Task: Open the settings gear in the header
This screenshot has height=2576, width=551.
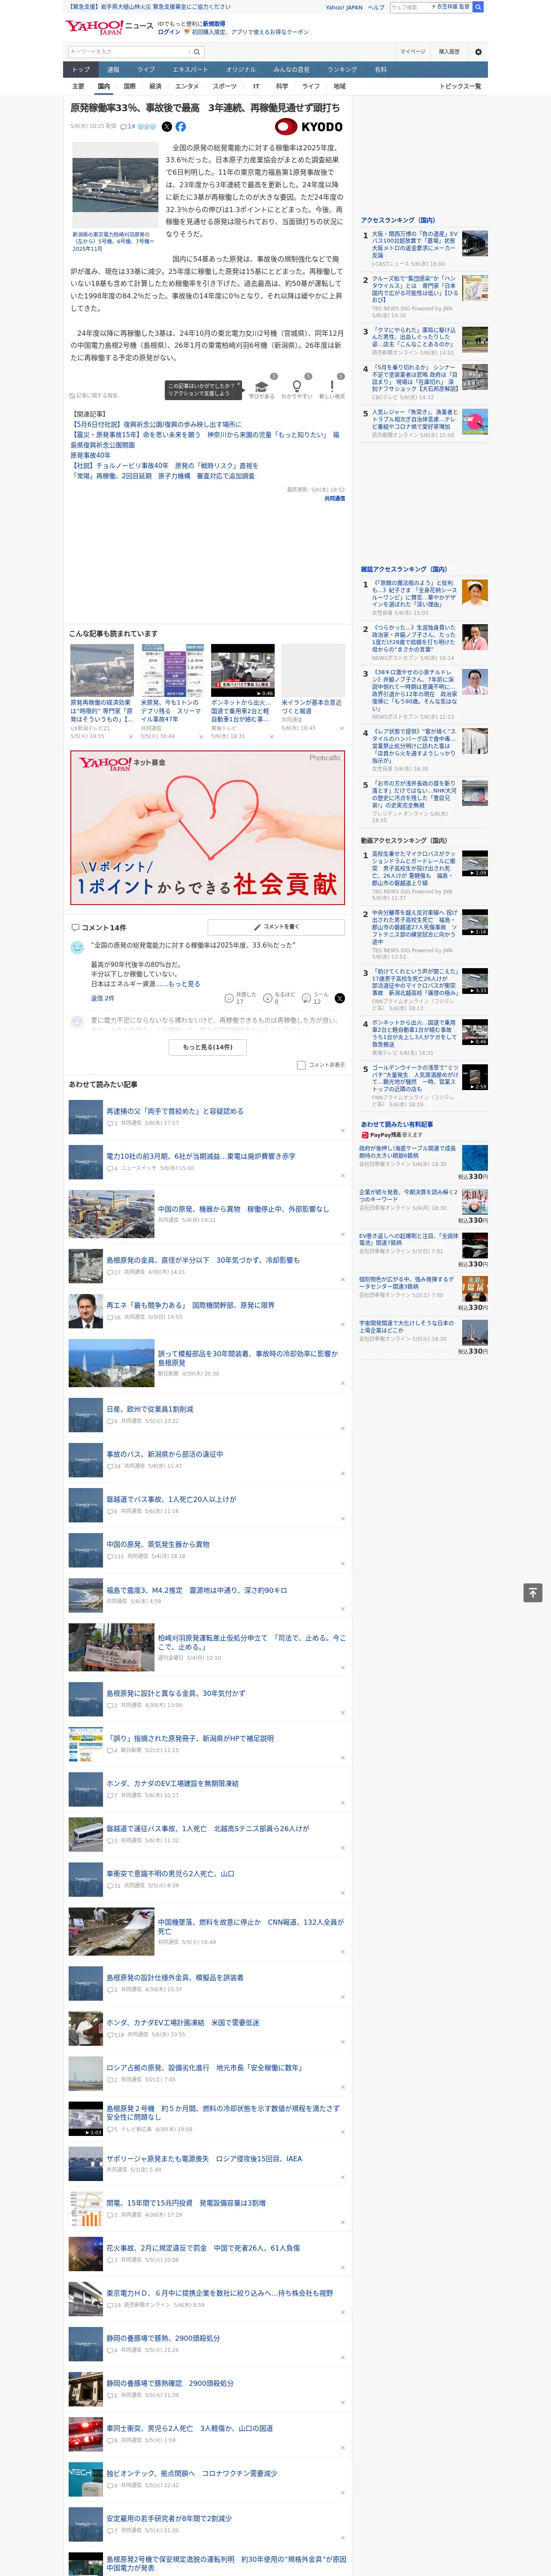Action: click(x=478, y=52)
